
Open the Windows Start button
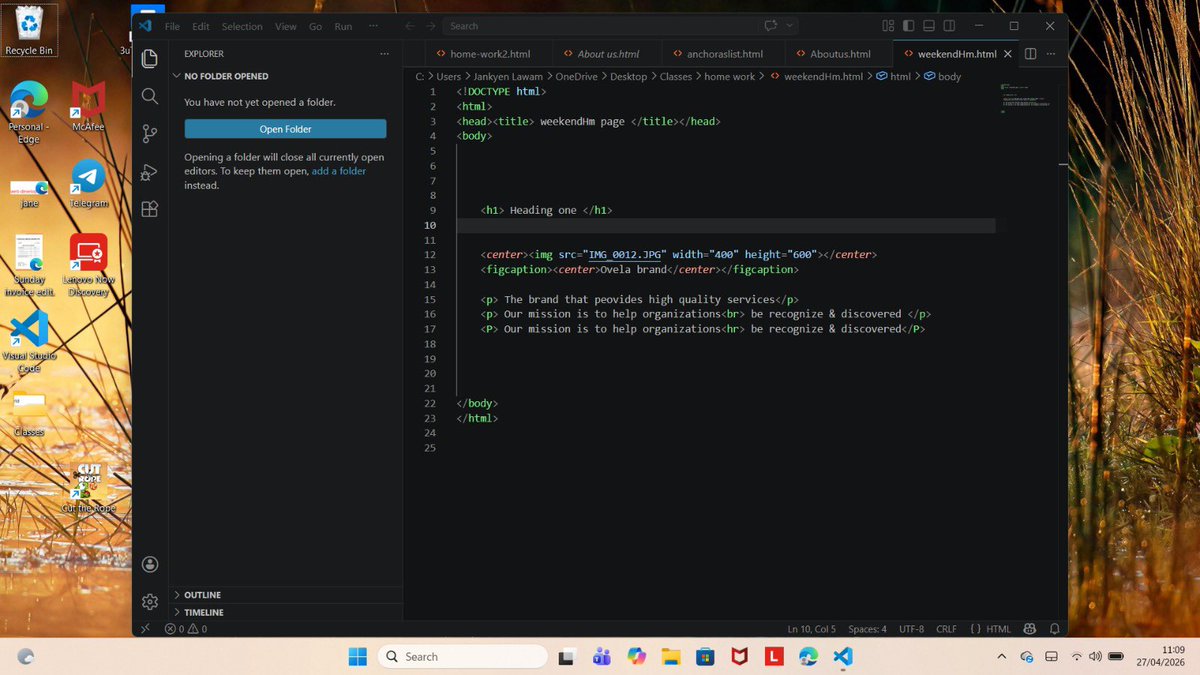pyautogui.click(x=357, y=656)
